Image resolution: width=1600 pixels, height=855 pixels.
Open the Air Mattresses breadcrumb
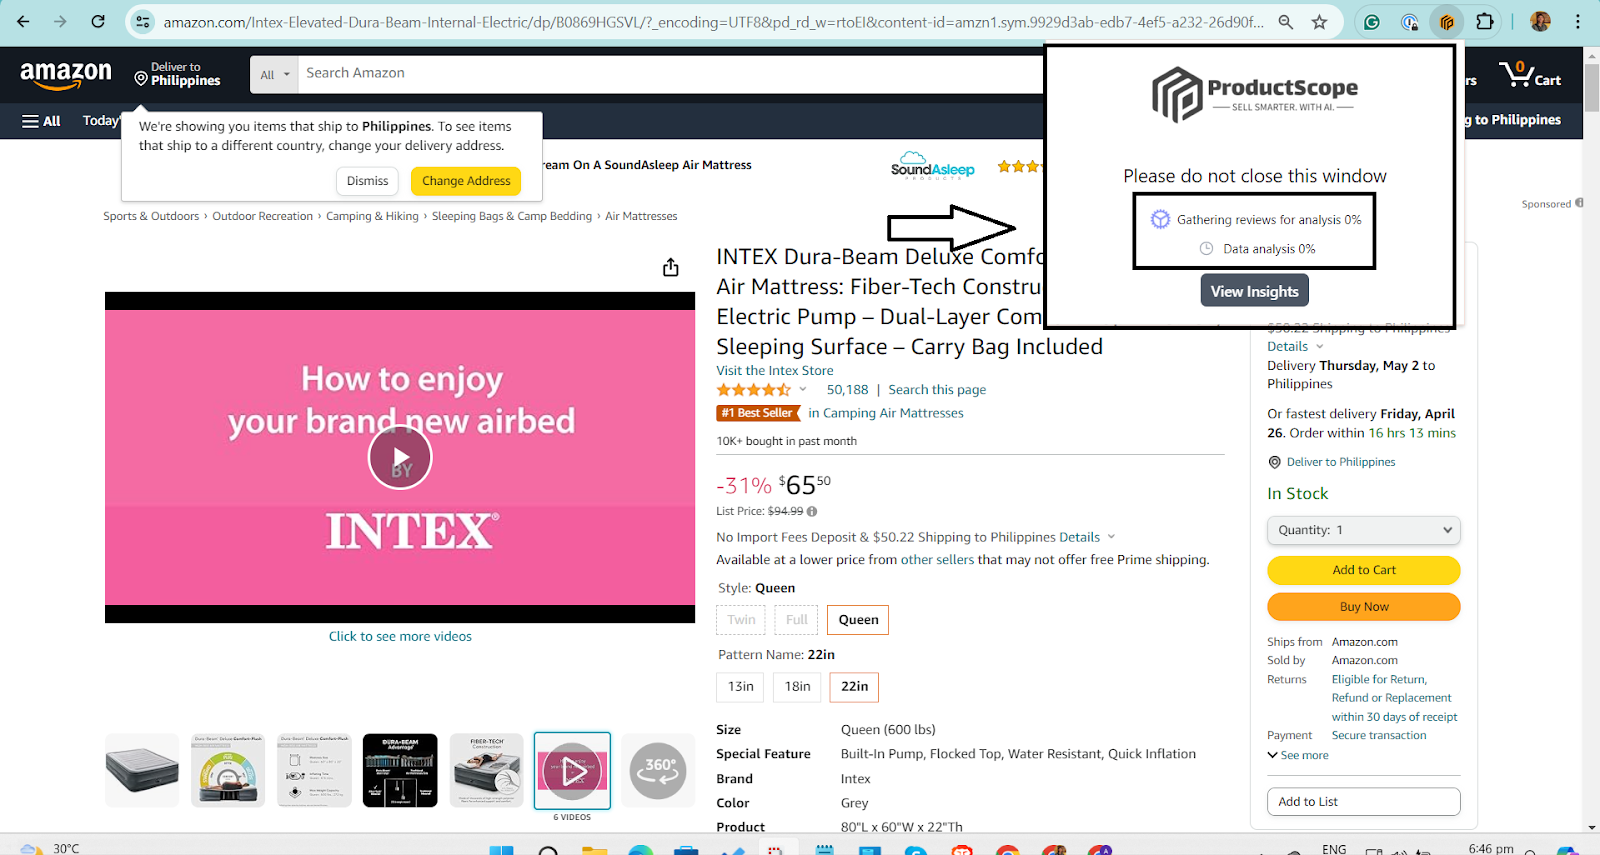(x=641, y=216)
